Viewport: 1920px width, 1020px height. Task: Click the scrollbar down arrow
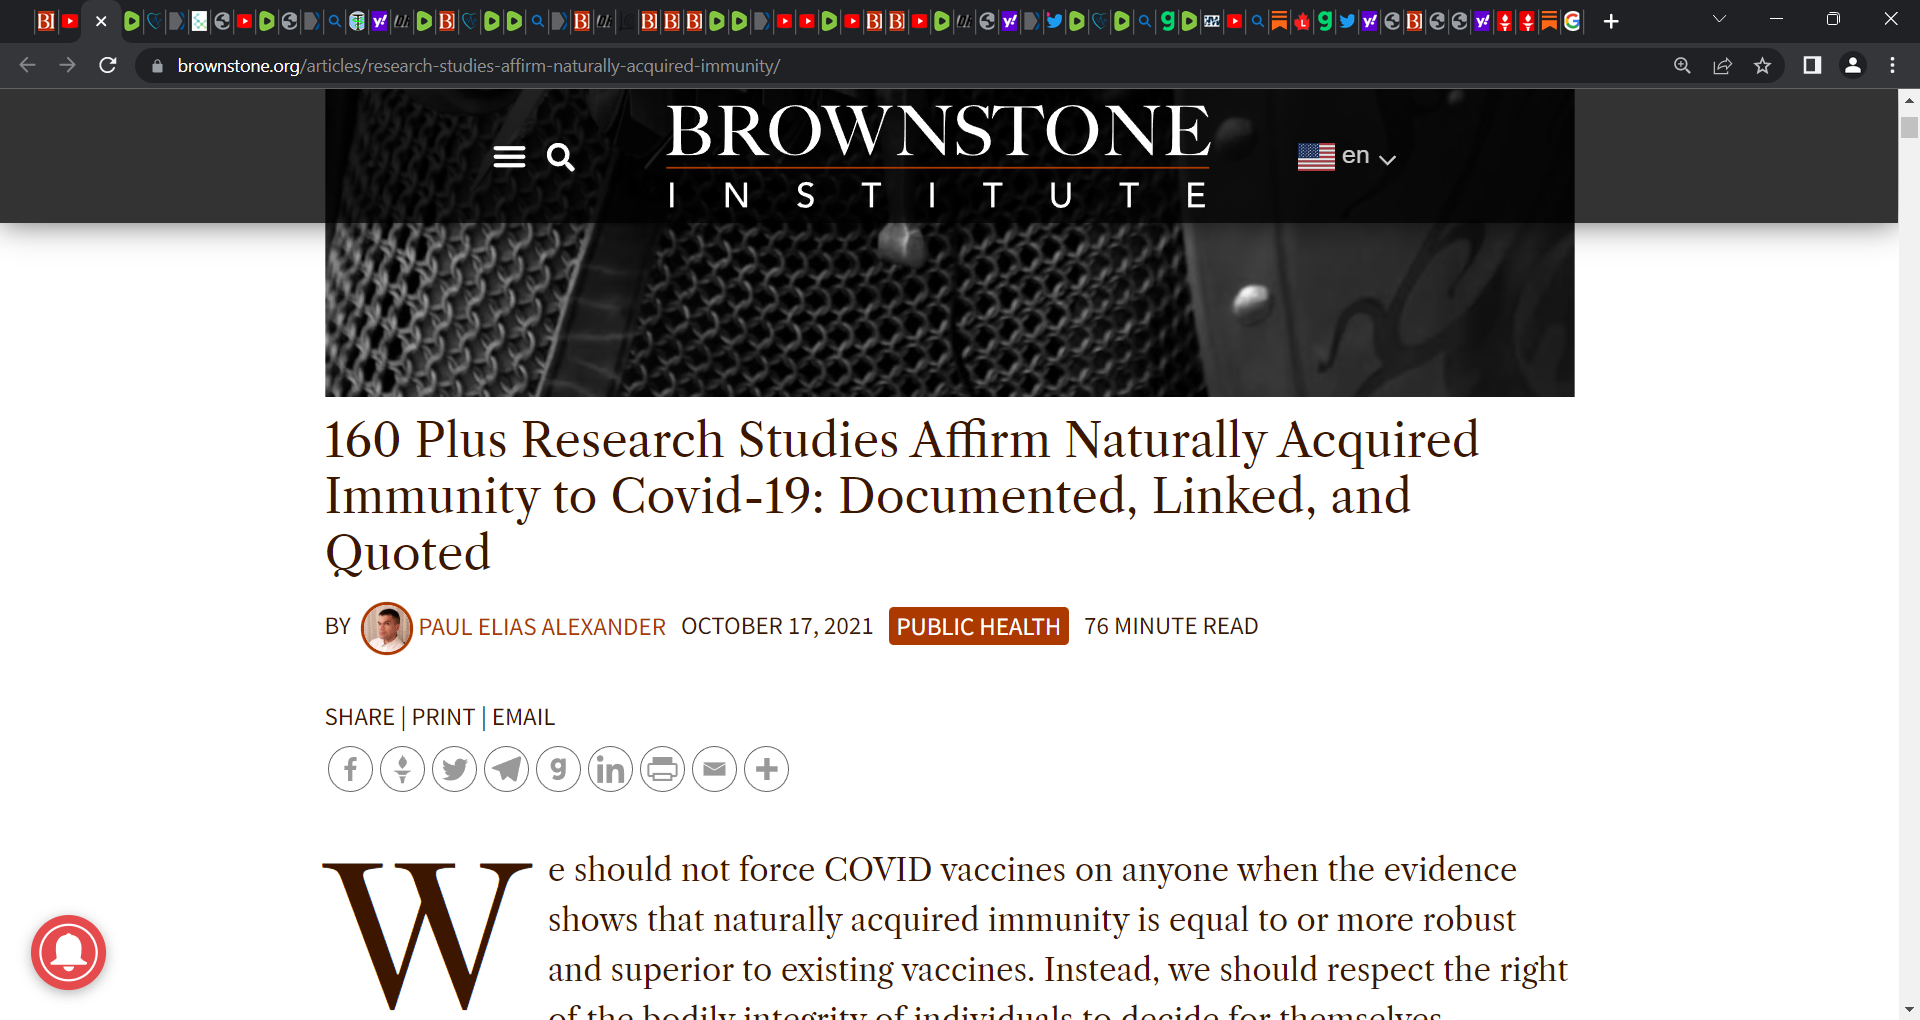click(x=1909, y=1010)
